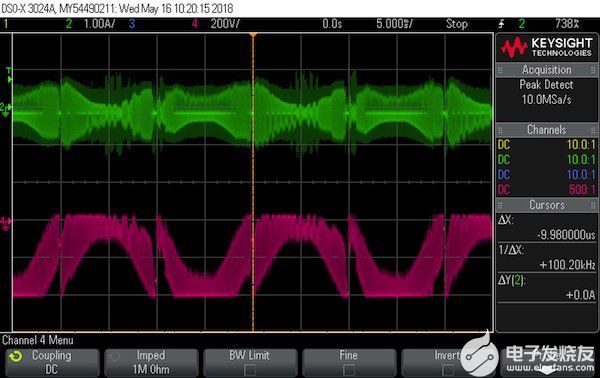Image resolution: width=600 pixels, height=378 pixels.
Task: Click the Cursors panel grip icon
Action: click(500, 205)
